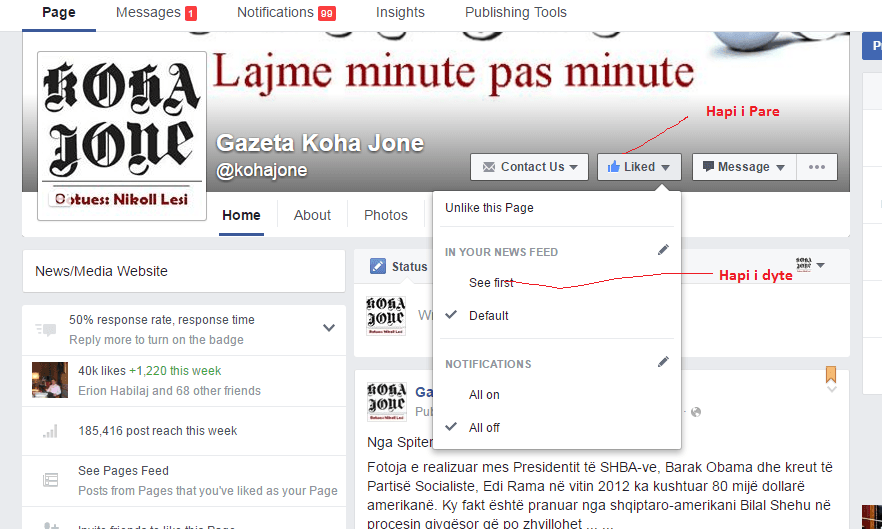Select Default news feed option
882x529 pixels.
click(488, 316)
